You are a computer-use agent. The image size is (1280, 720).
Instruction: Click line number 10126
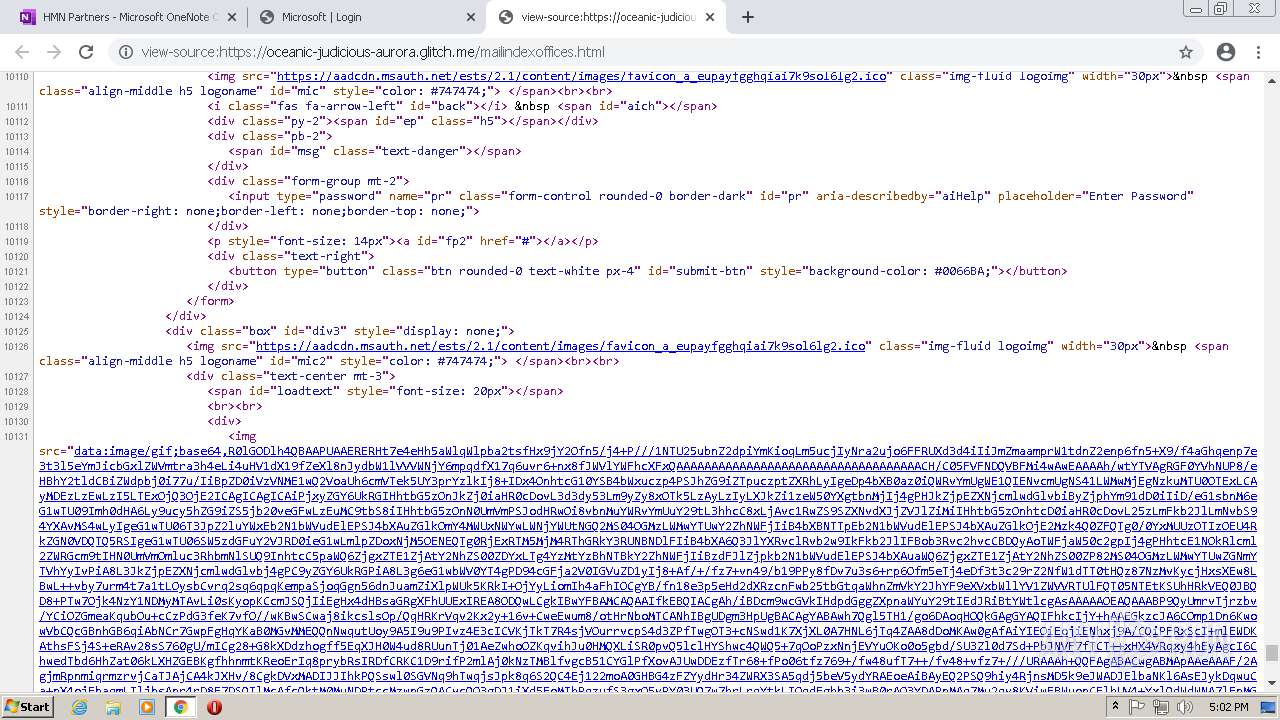click(x=16, y=346)
